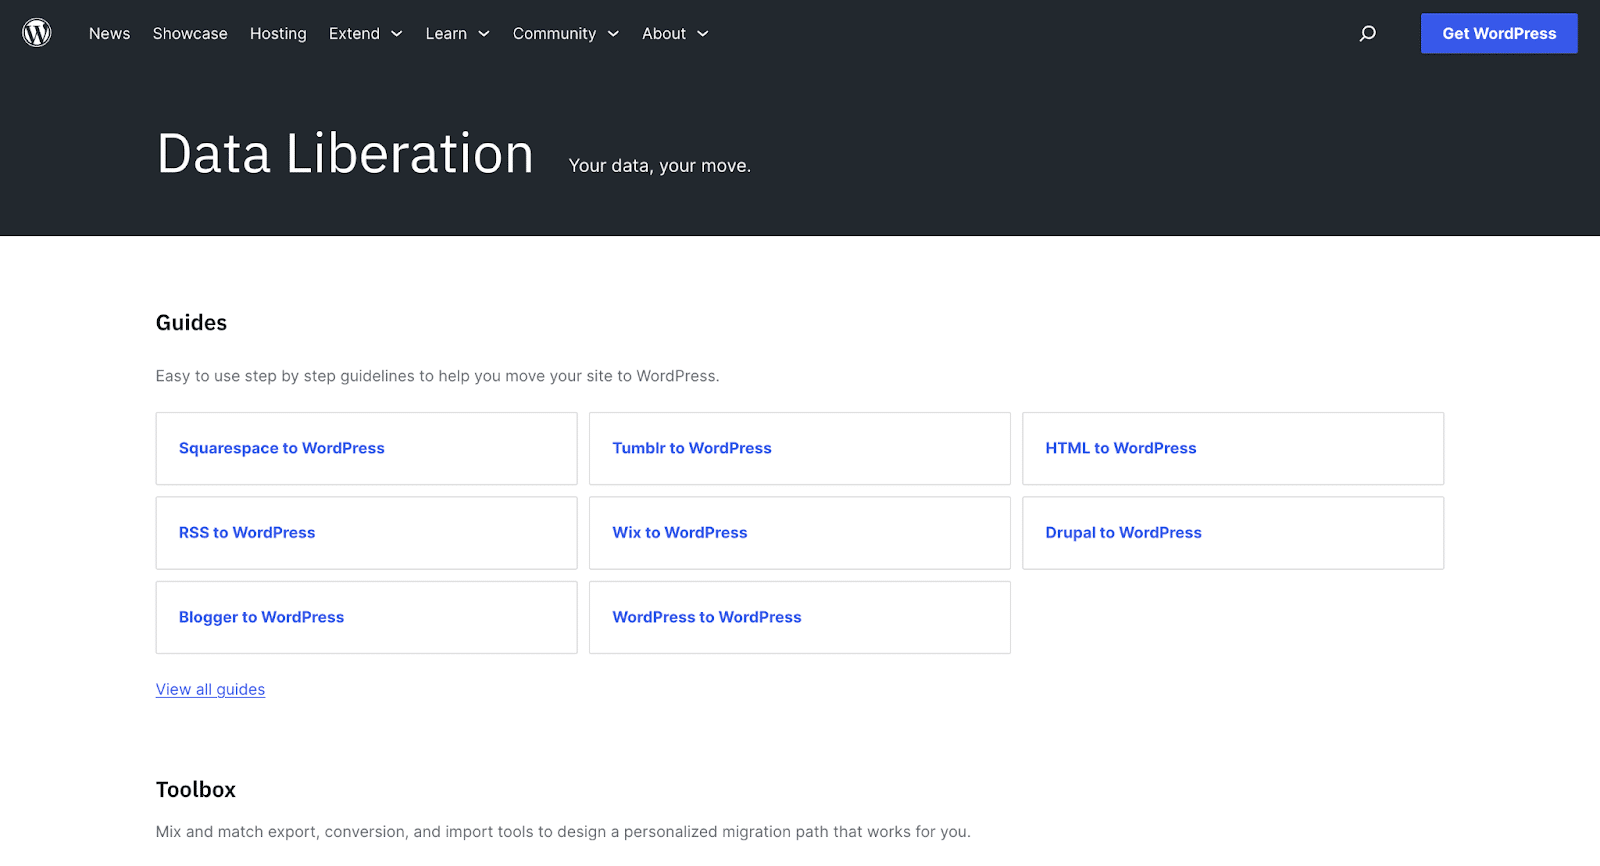
Task: Click the Guides section heading
Action: 191,323
